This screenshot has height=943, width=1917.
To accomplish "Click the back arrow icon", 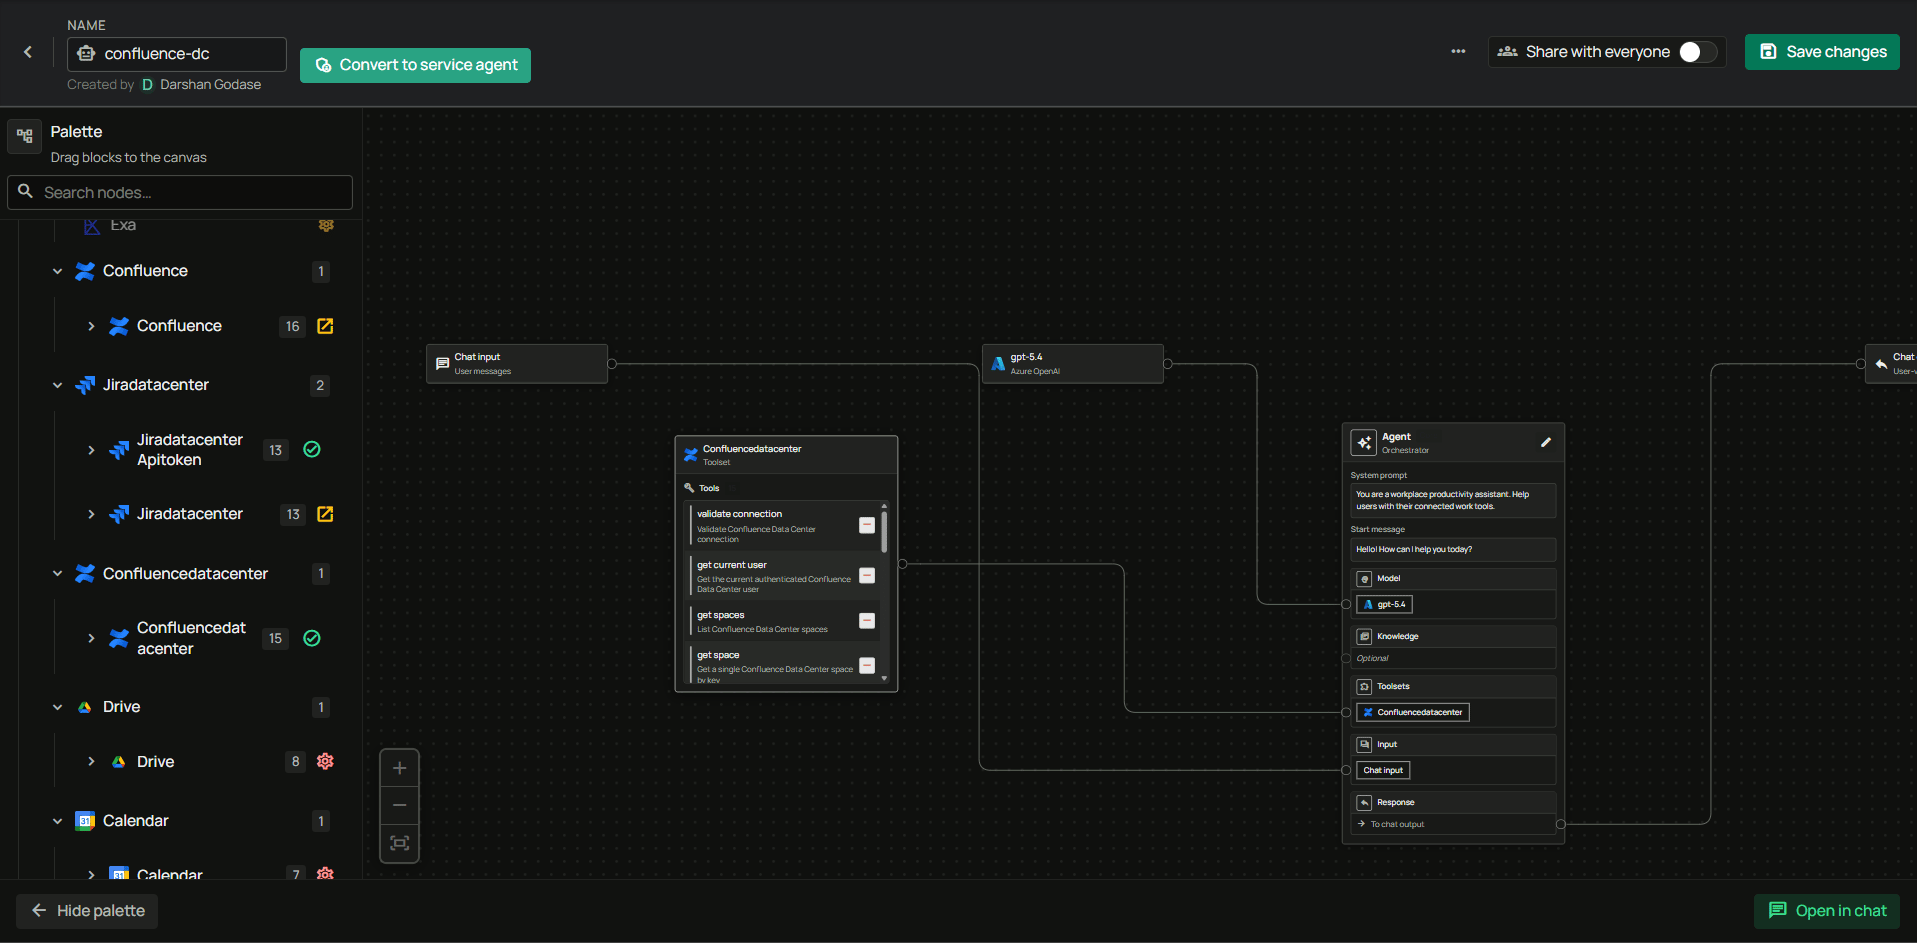I will tap(28, 52).
